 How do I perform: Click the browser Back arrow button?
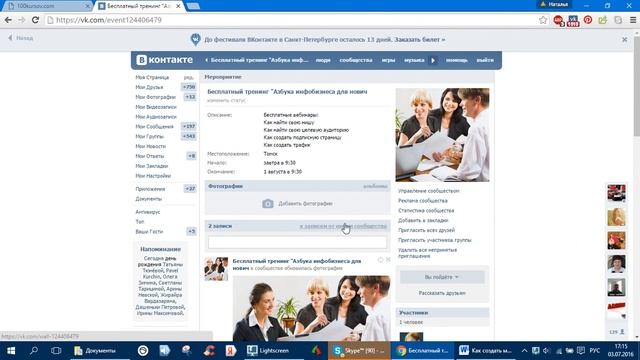point(8,20)
